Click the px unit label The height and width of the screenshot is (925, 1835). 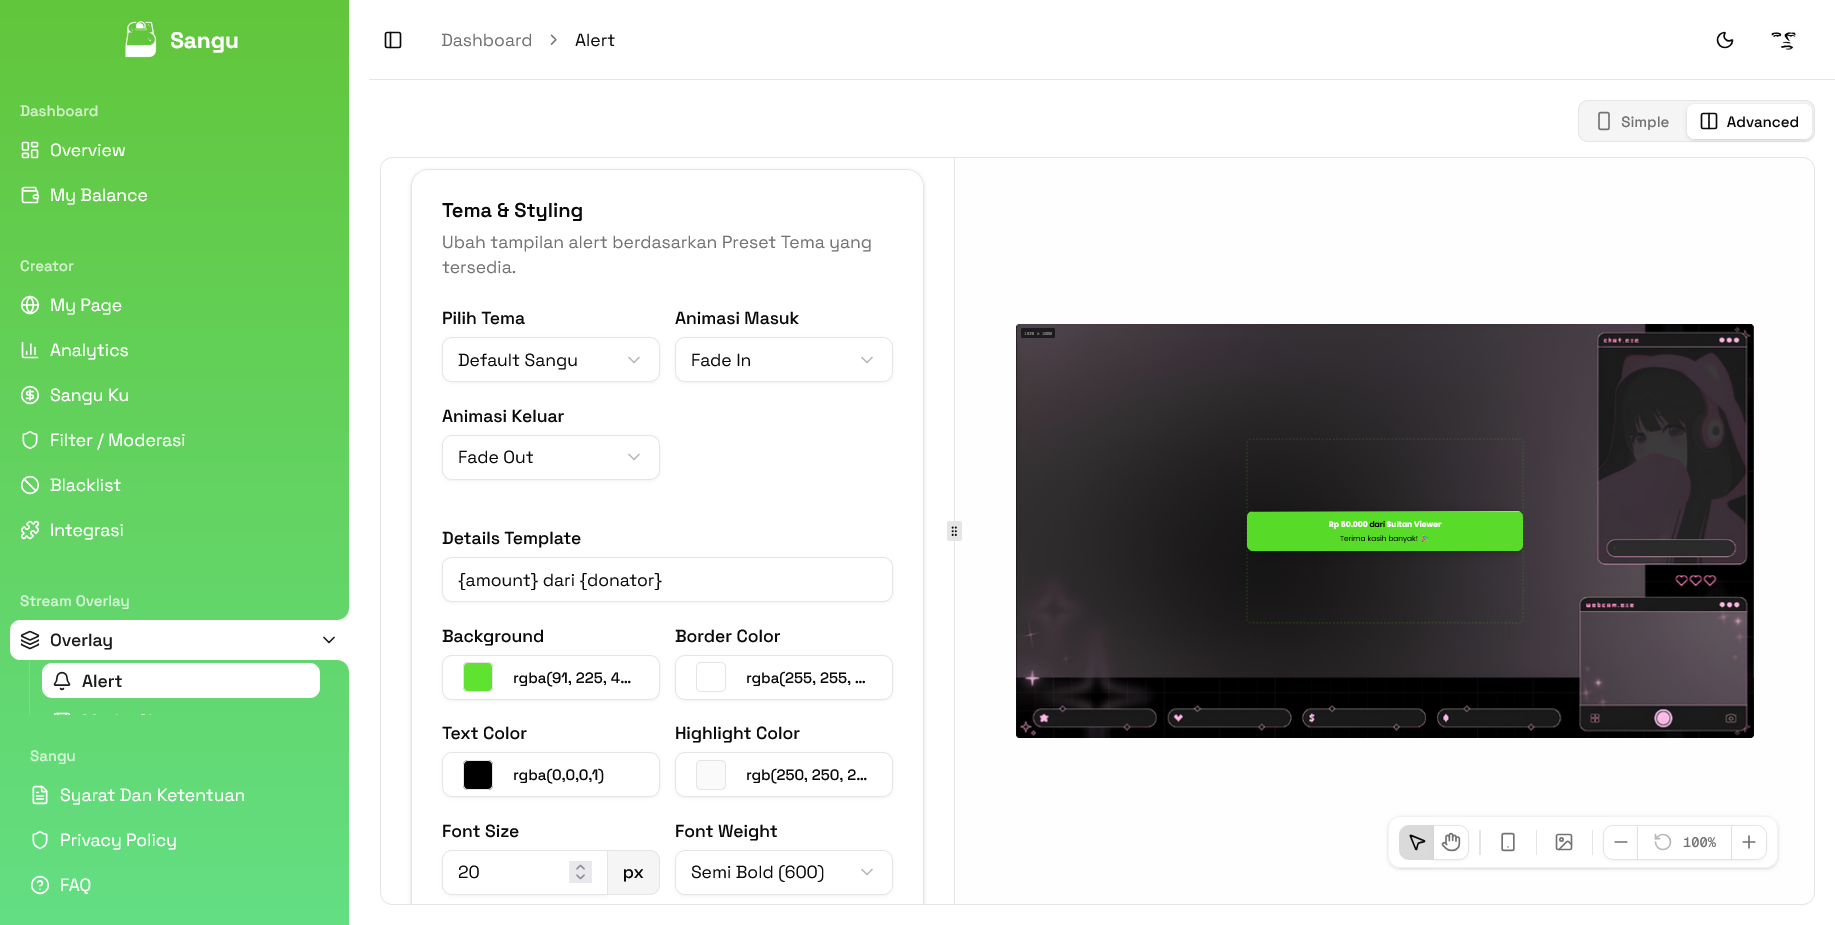[633, 872]
